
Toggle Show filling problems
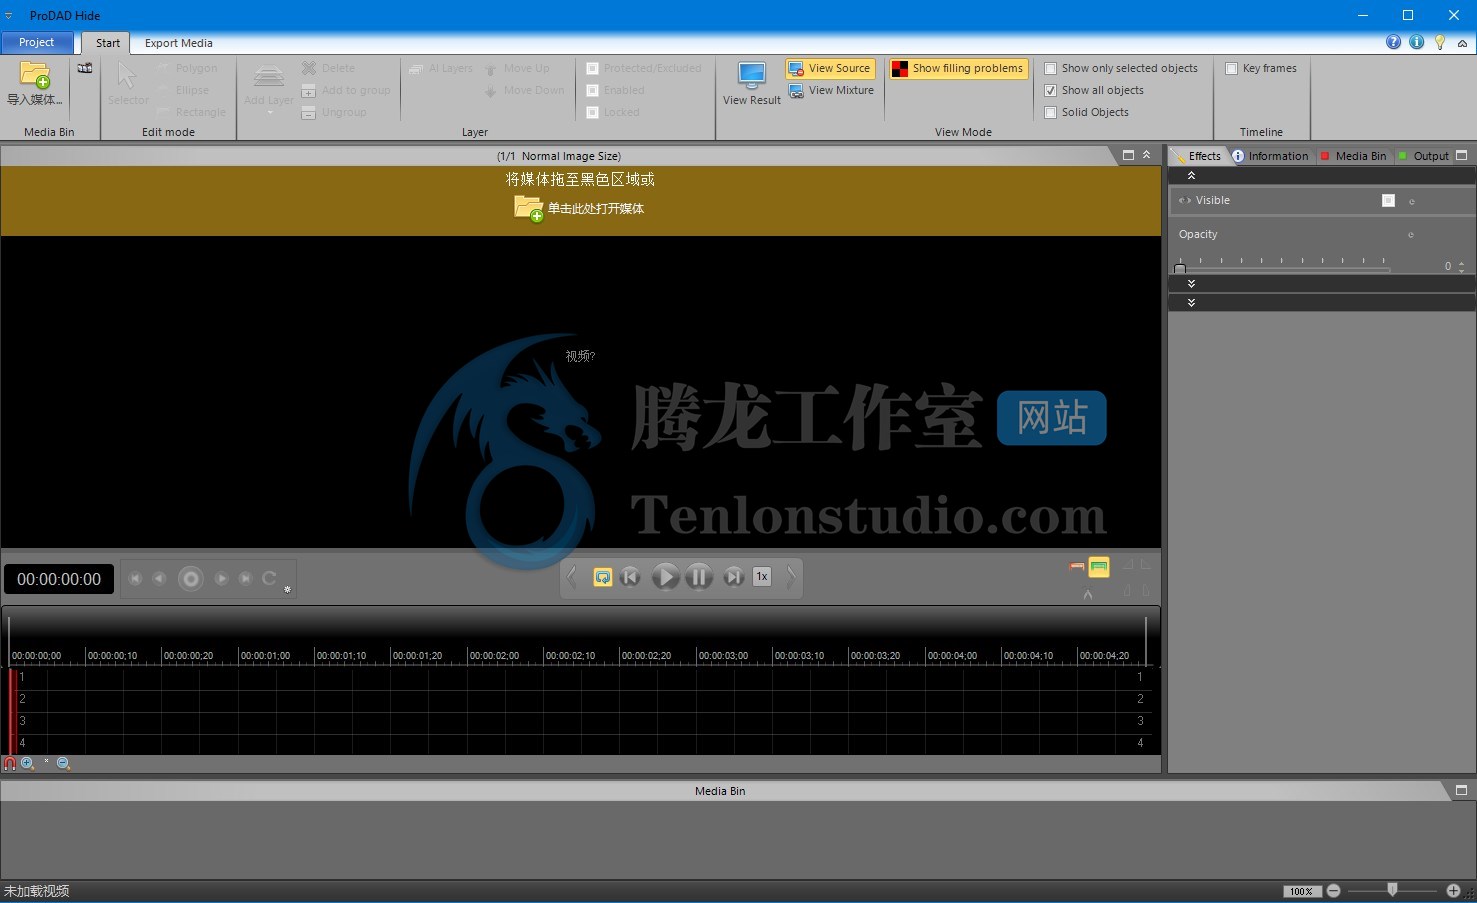click(958, 68)
